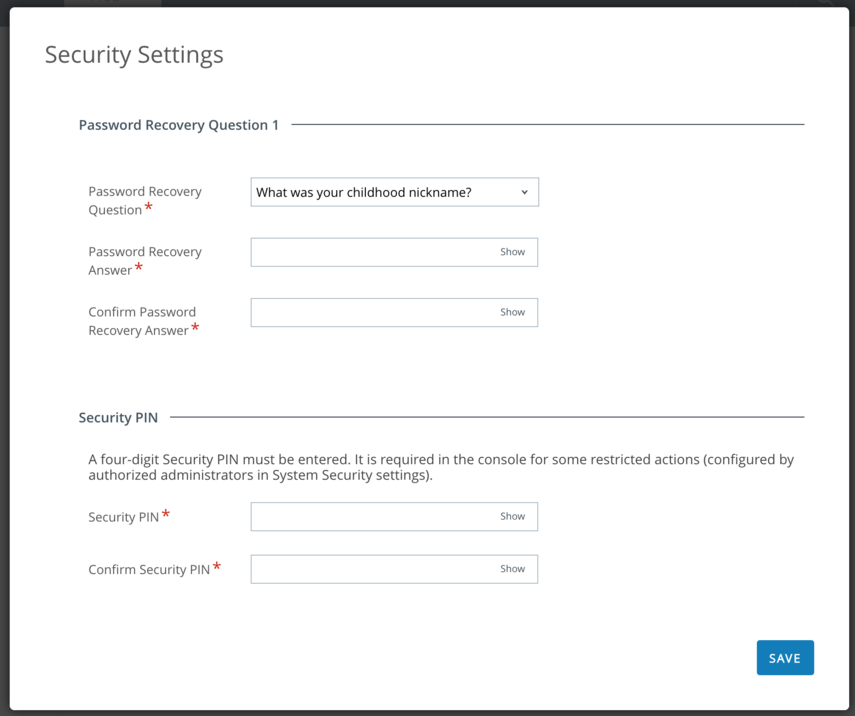Focus the Password Recovery Answer field

[370, 252]
